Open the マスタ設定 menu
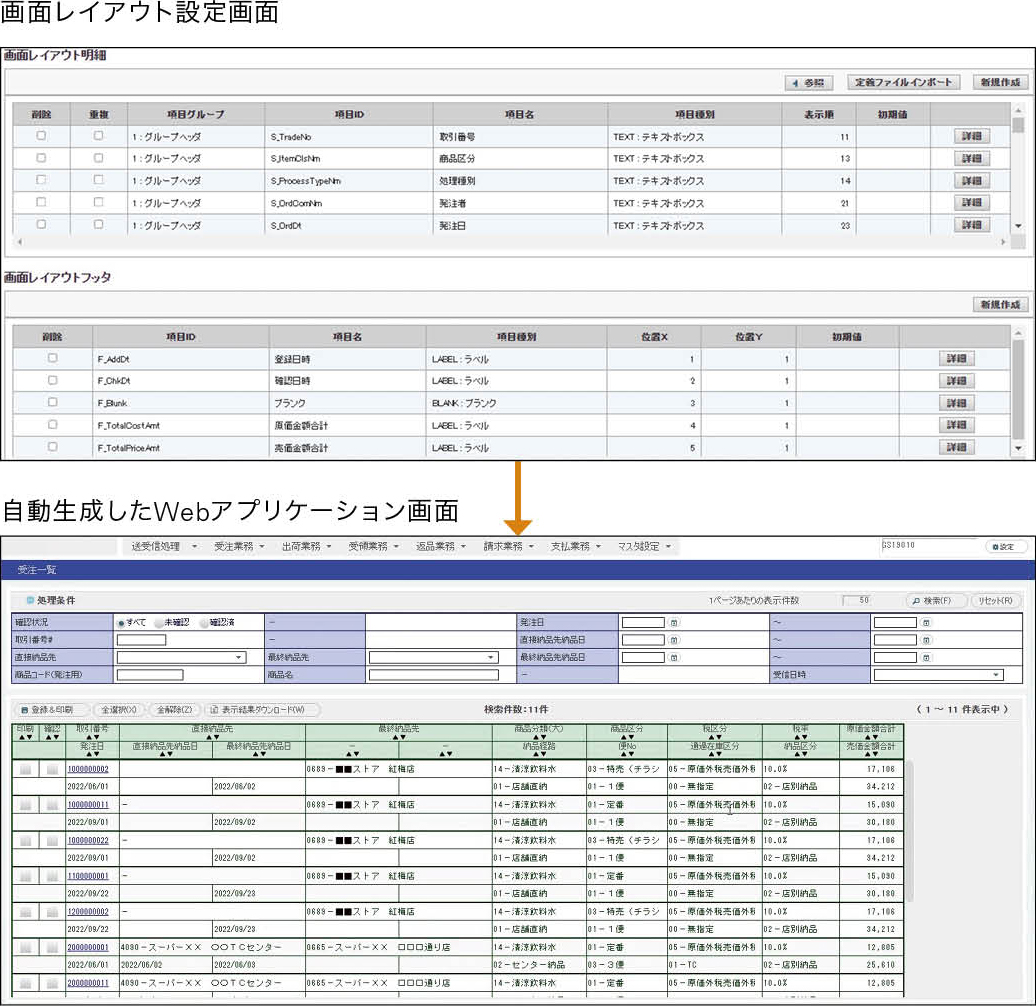 pos(645,547)
